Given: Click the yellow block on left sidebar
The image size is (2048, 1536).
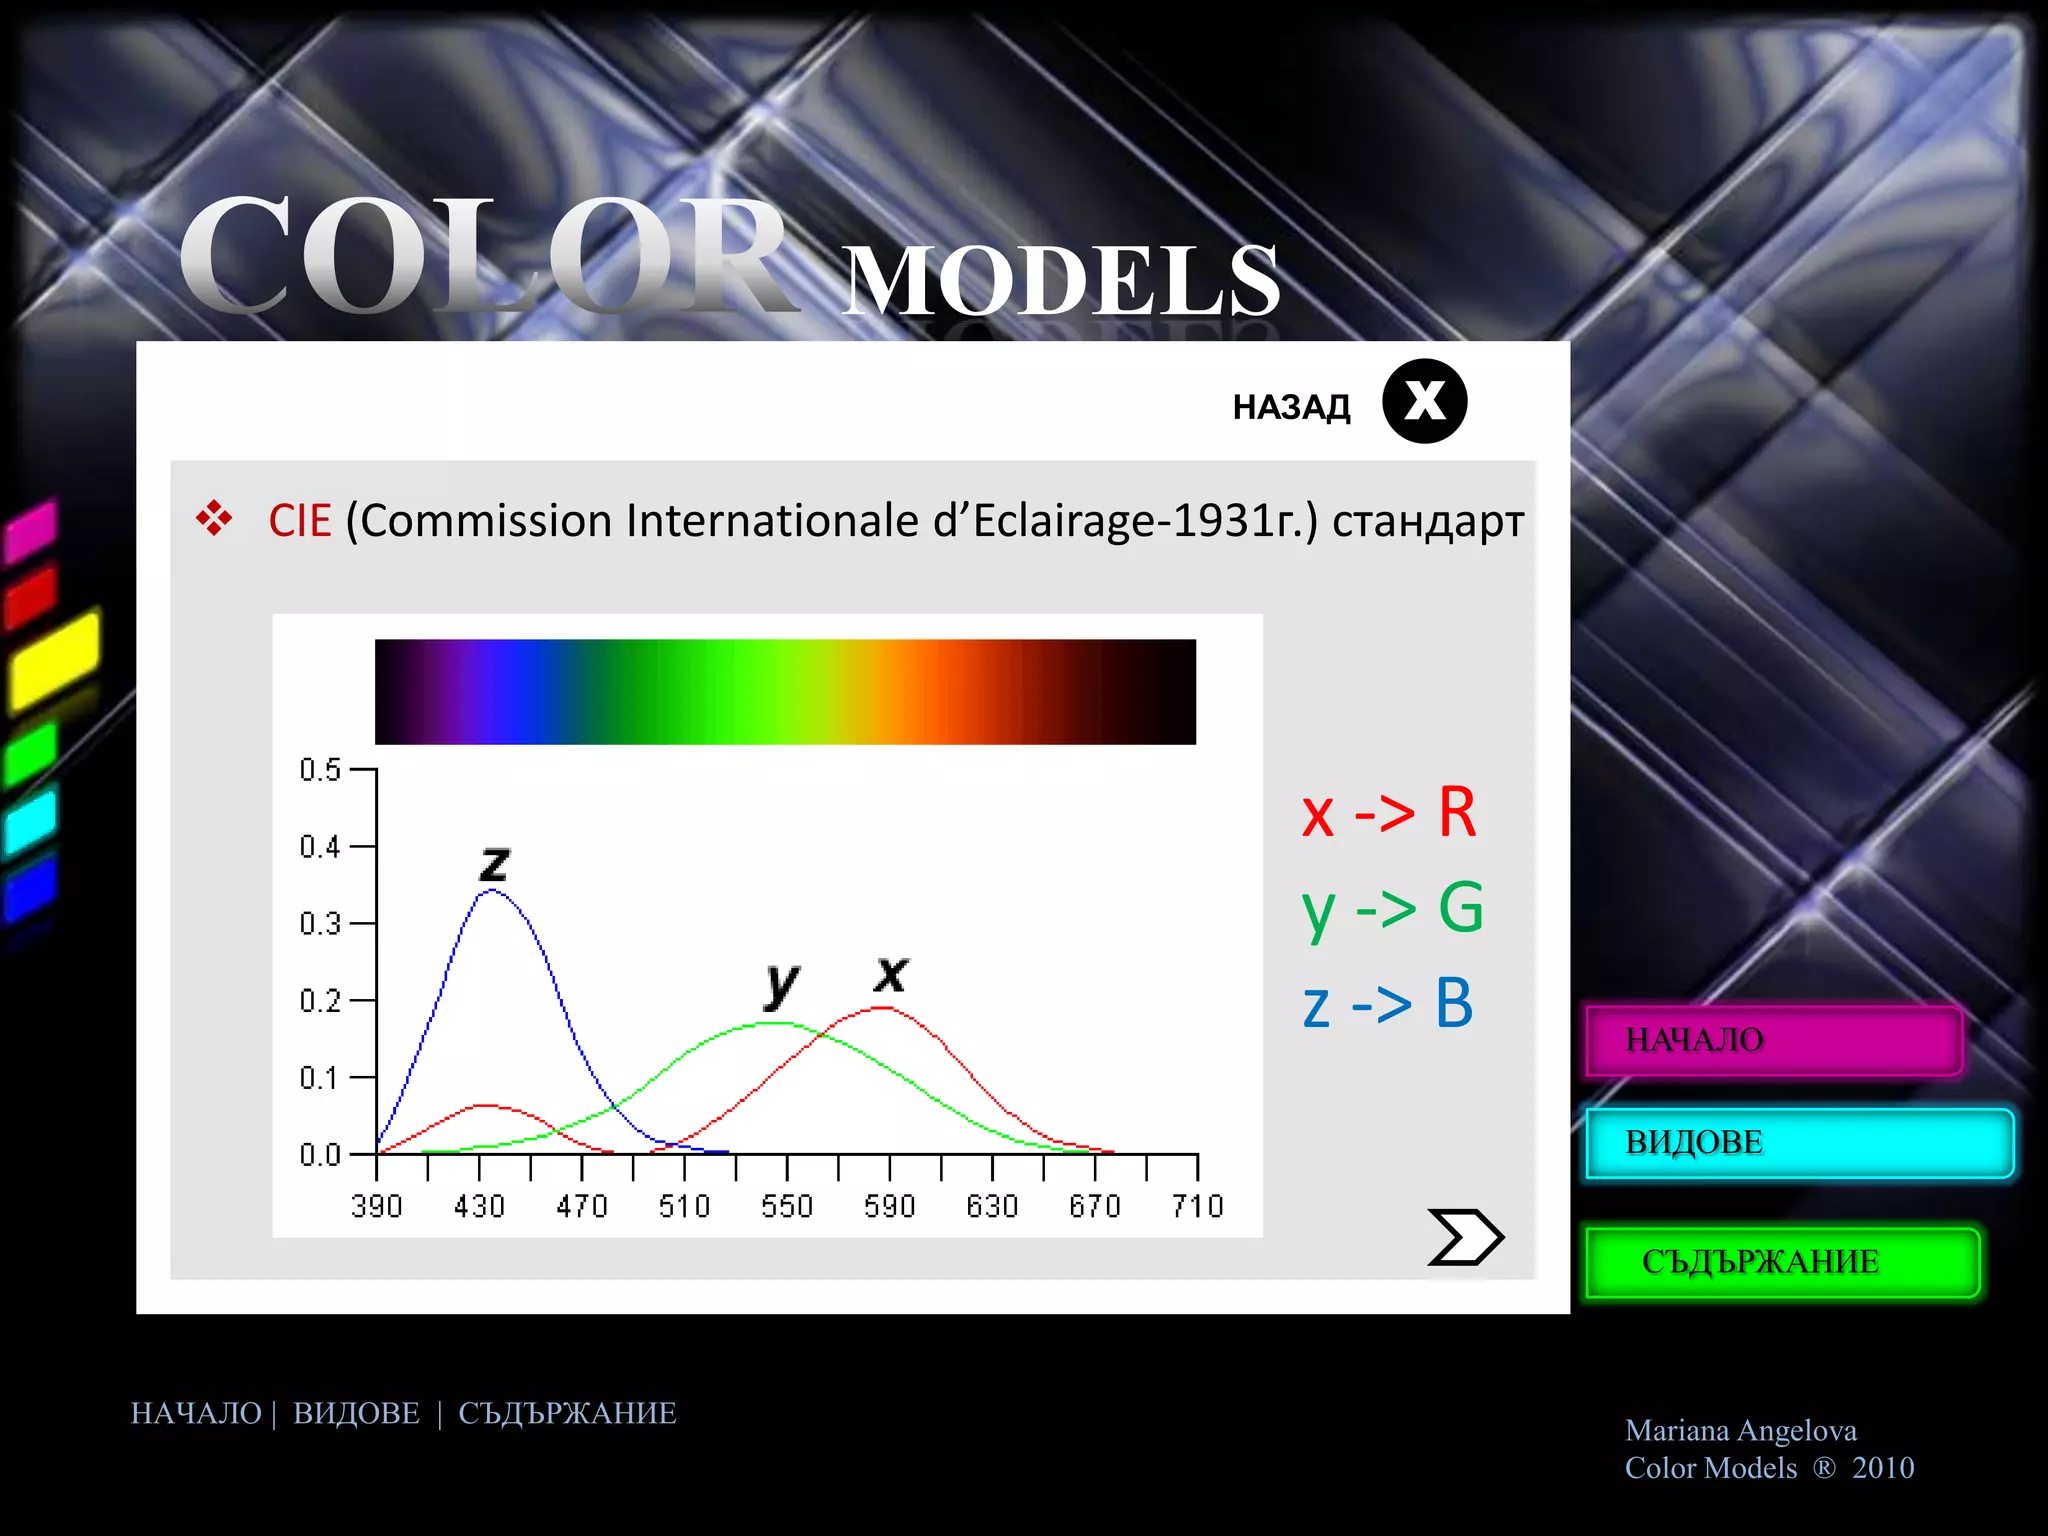Looking at the screenshot, I should [x=54, y=662].
